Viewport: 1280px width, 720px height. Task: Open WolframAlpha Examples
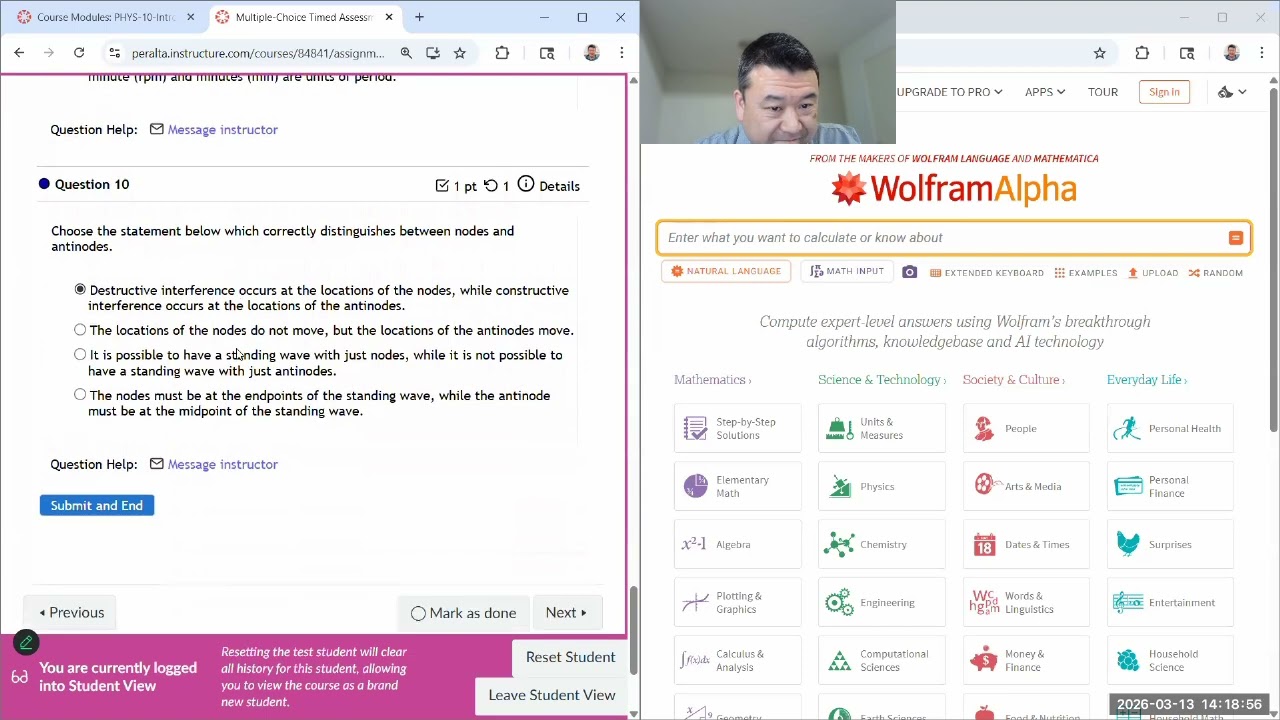(1086, 273)
